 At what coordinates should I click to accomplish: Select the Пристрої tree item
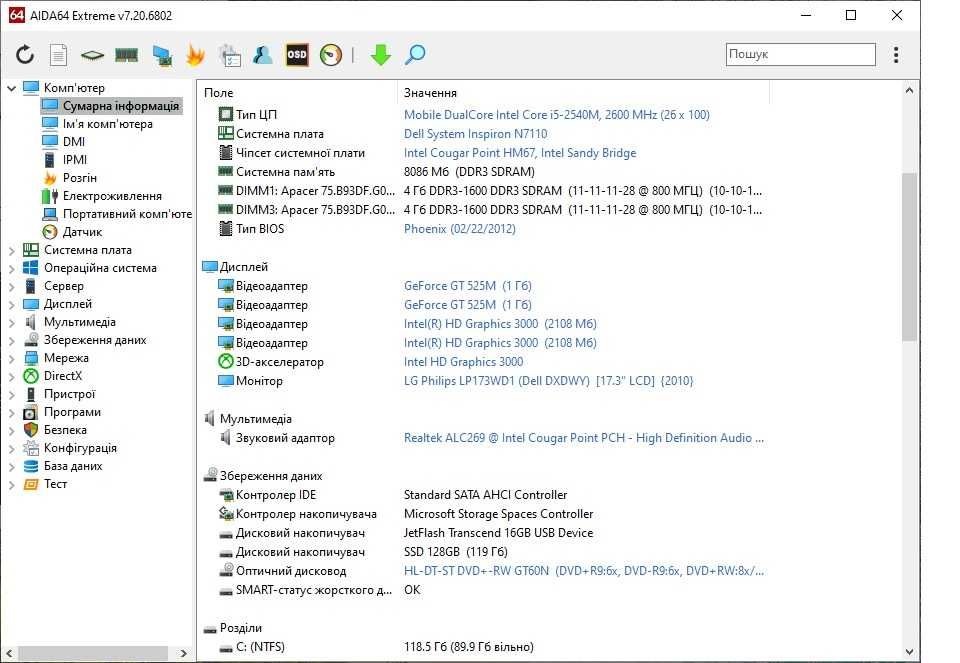click(69, 394)
